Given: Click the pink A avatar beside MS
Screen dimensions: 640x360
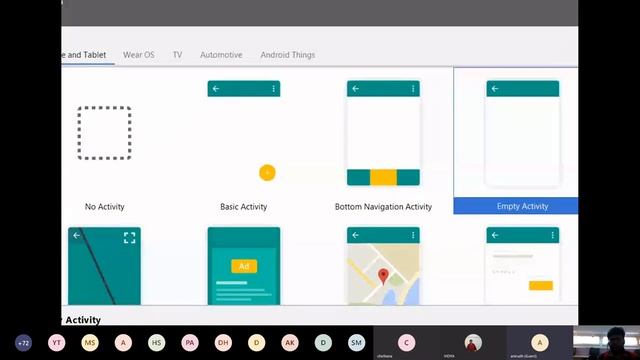Looking at the screenshot, I should [123, 343].
